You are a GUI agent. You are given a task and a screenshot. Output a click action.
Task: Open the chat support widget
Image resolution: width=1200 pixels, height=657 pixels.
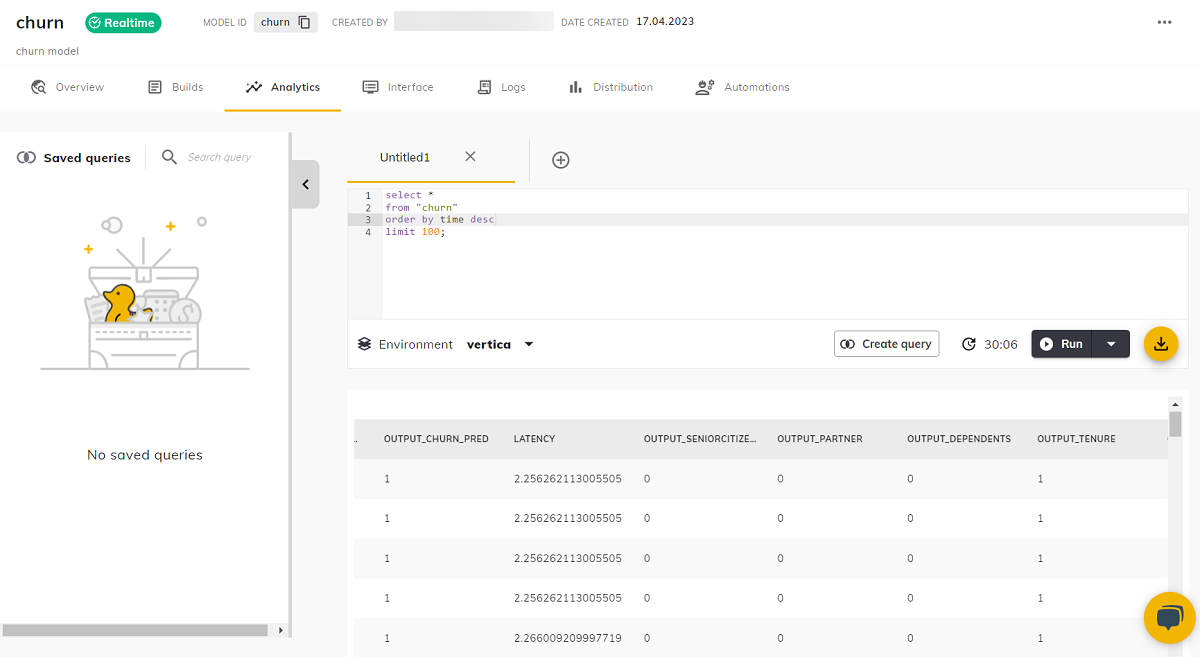(x=1169, y=617)
